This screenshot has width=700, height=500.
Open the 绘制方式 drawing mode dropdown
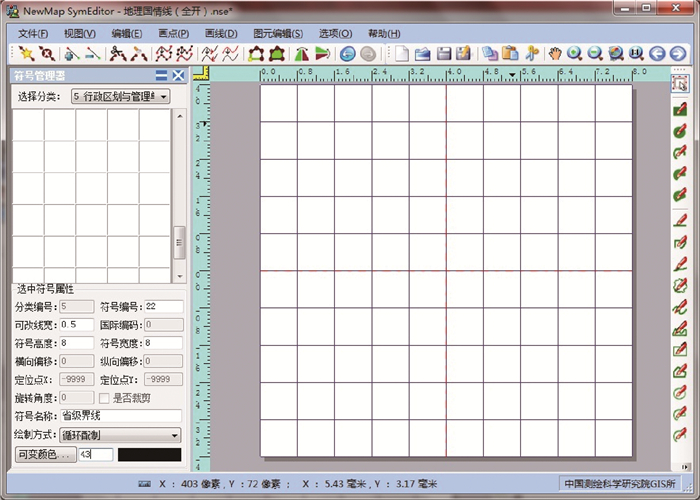coord(121,435)
